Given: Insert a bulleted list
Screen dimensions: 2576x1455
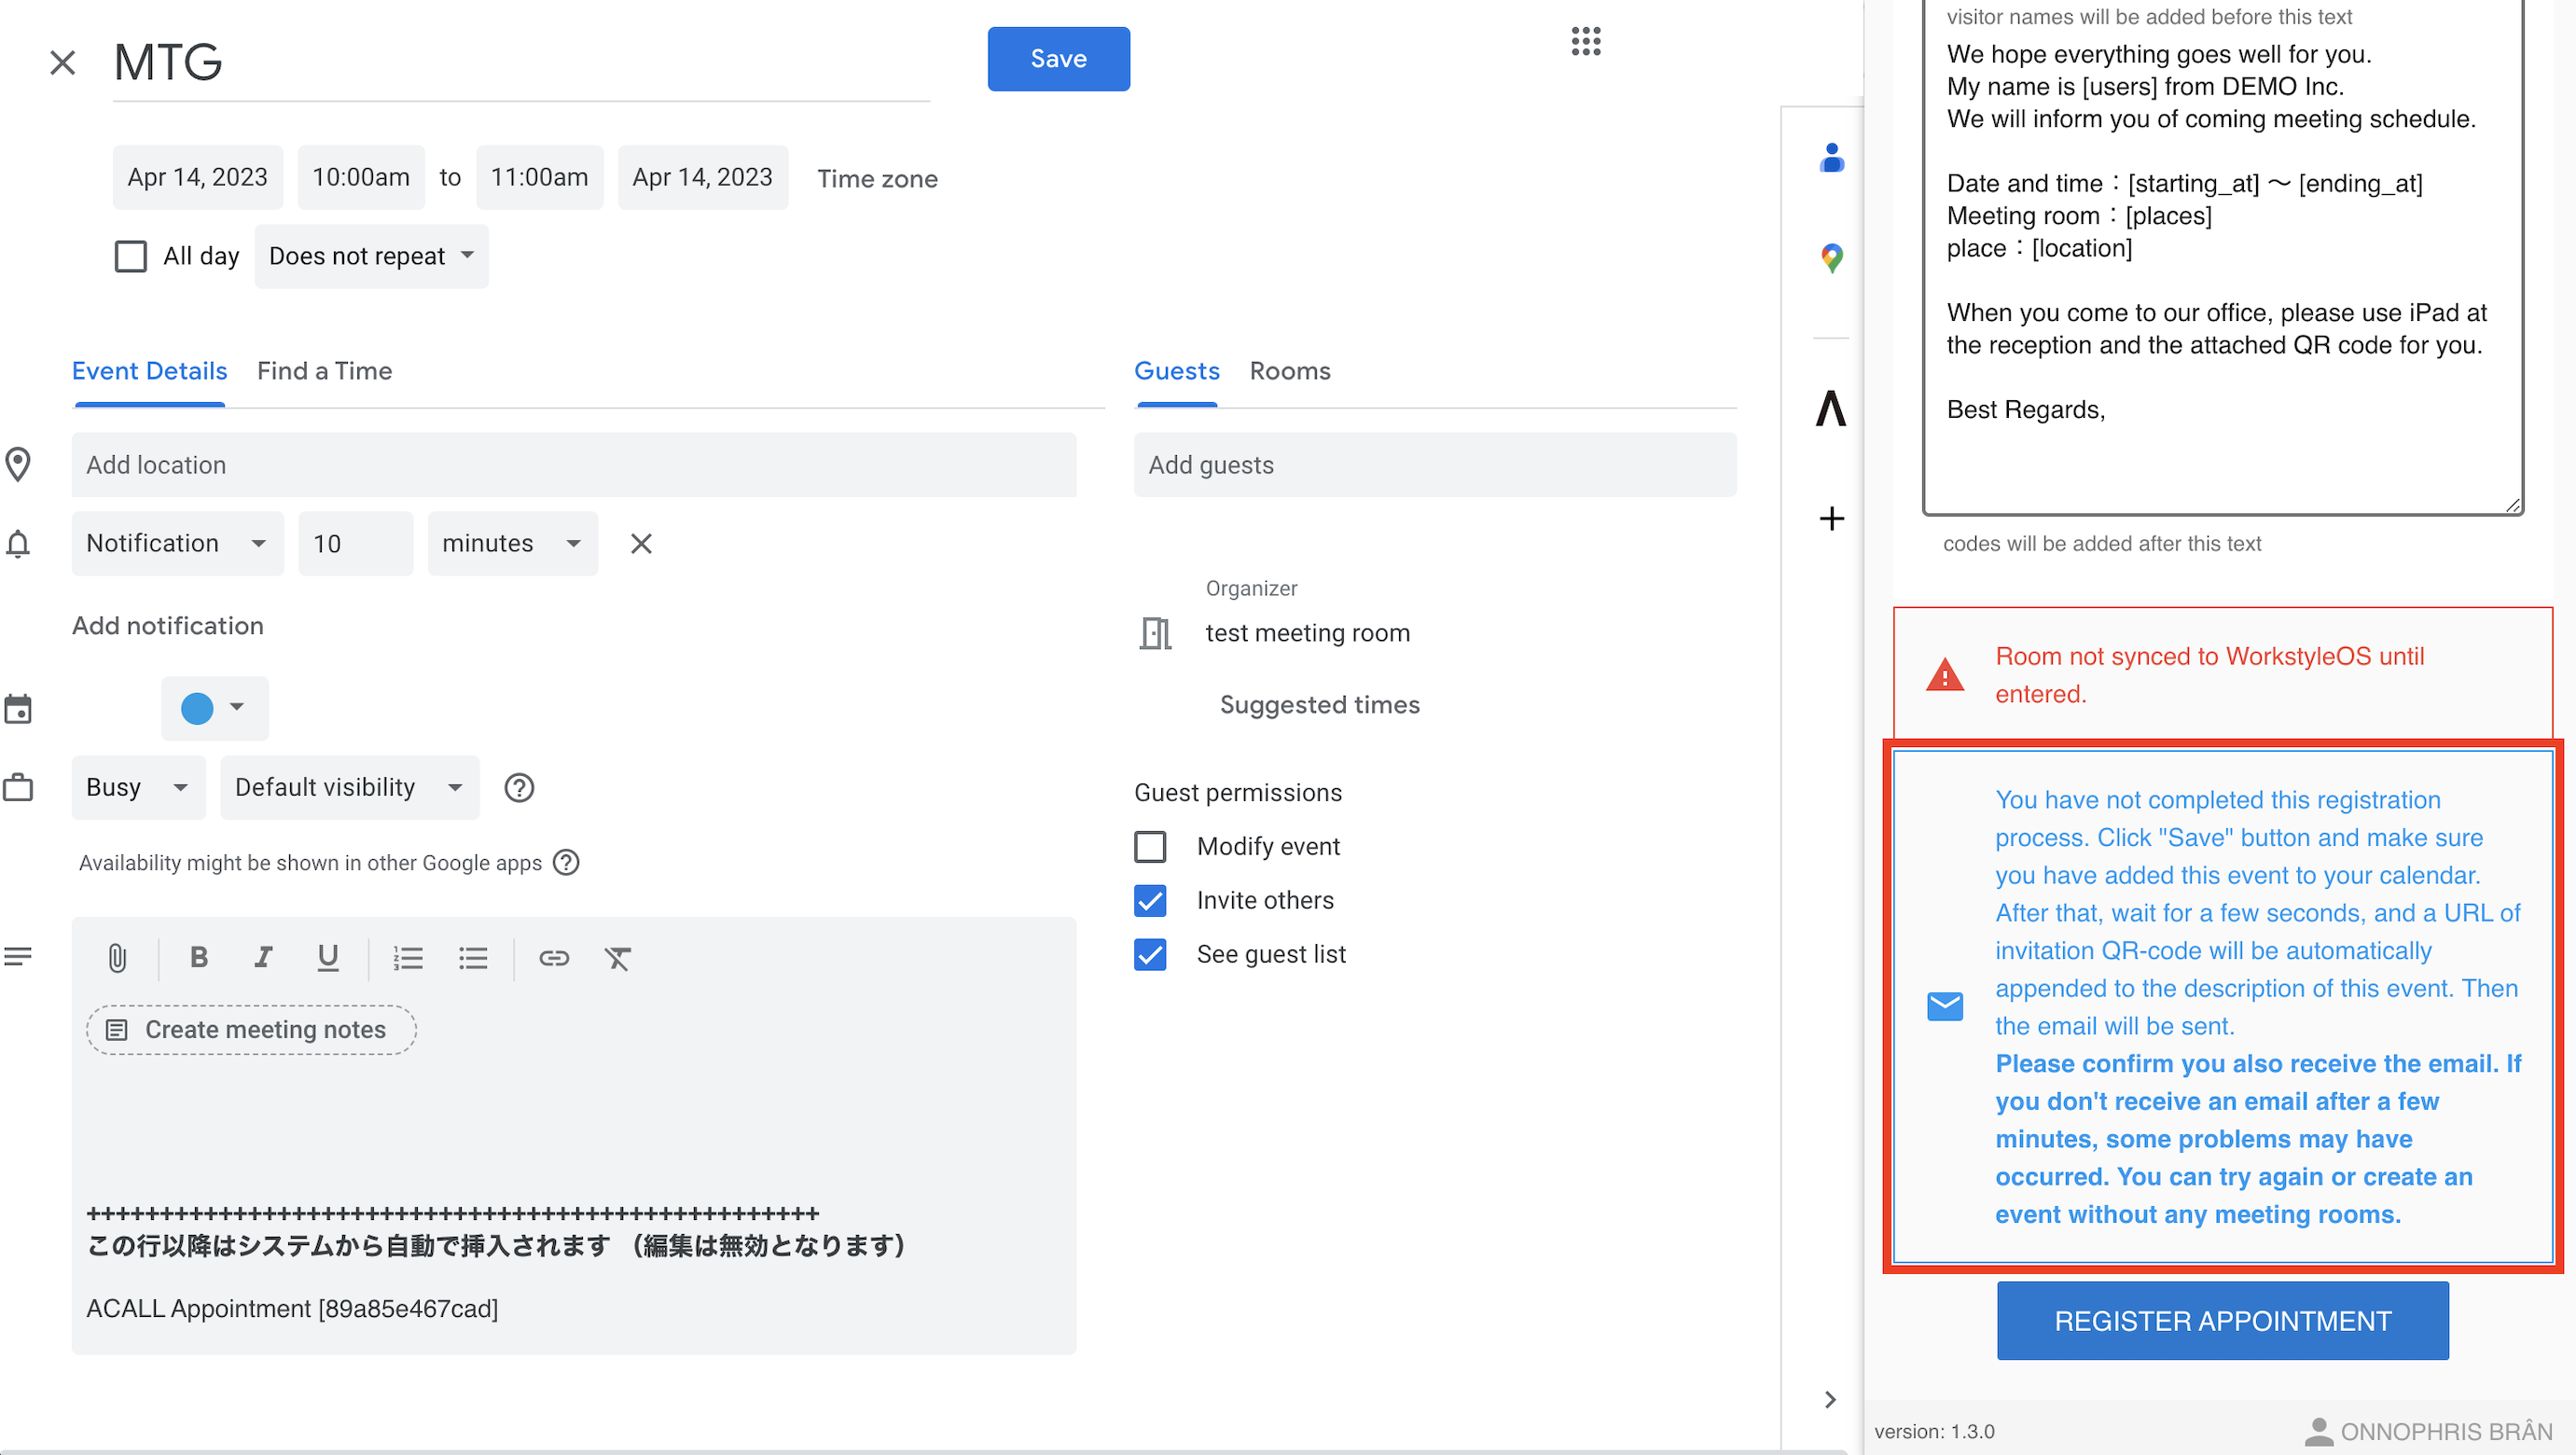Looking at the screenshot, I should (x=472, y=958).
